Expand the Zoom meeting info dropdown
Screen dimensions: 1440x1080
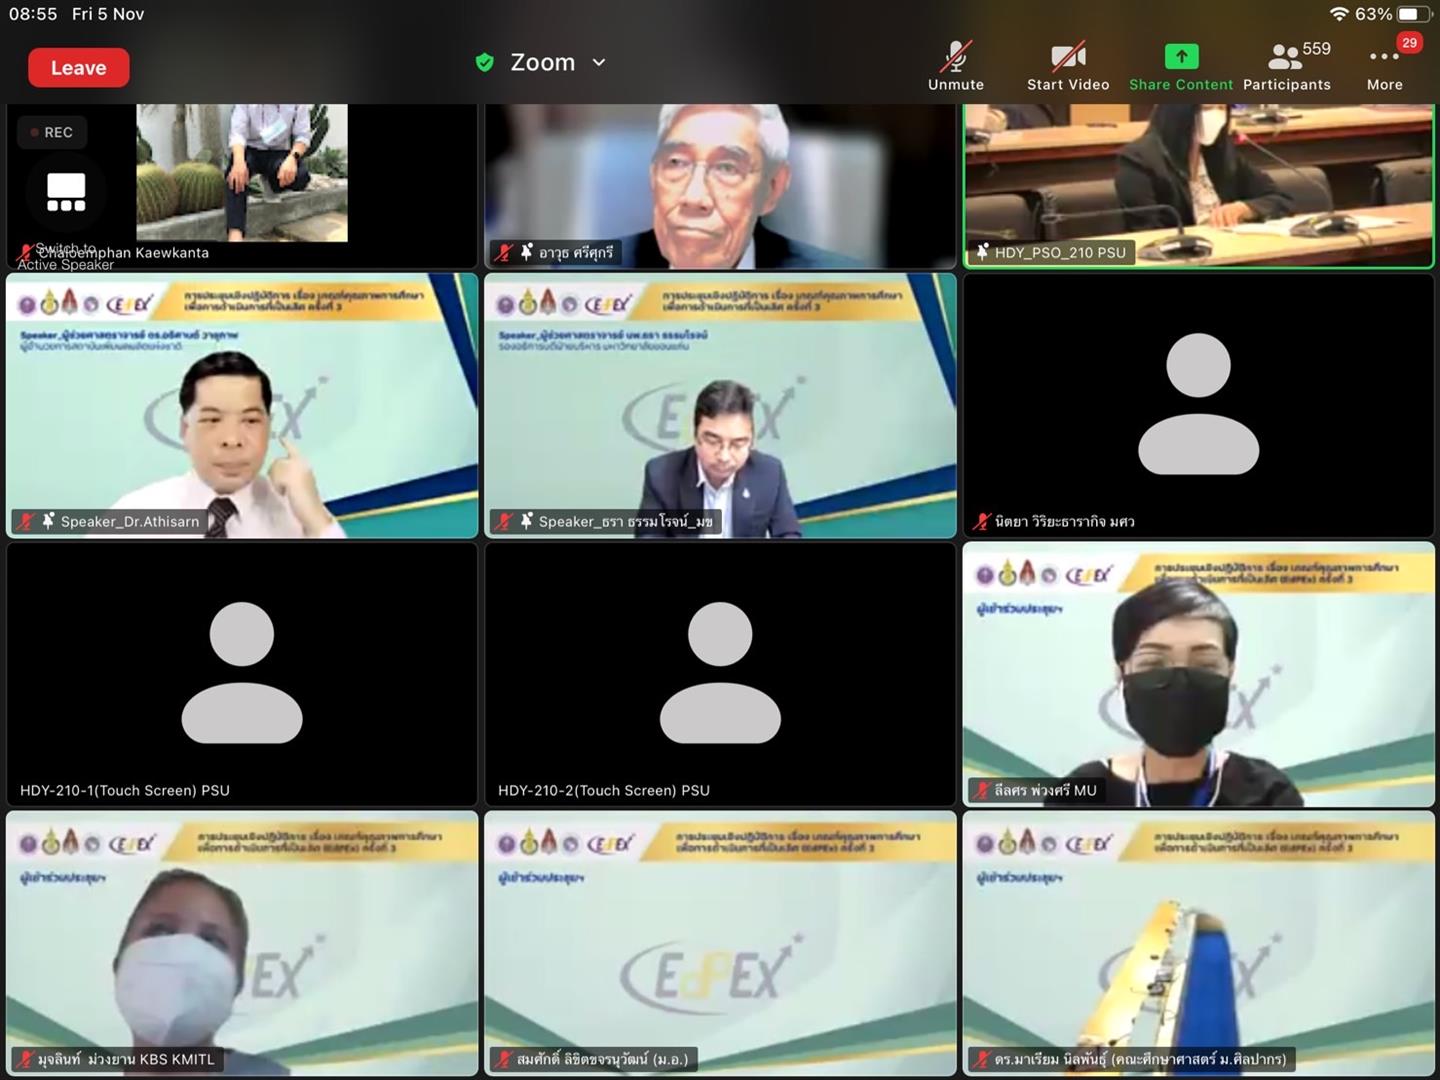(x=599, y=62)
